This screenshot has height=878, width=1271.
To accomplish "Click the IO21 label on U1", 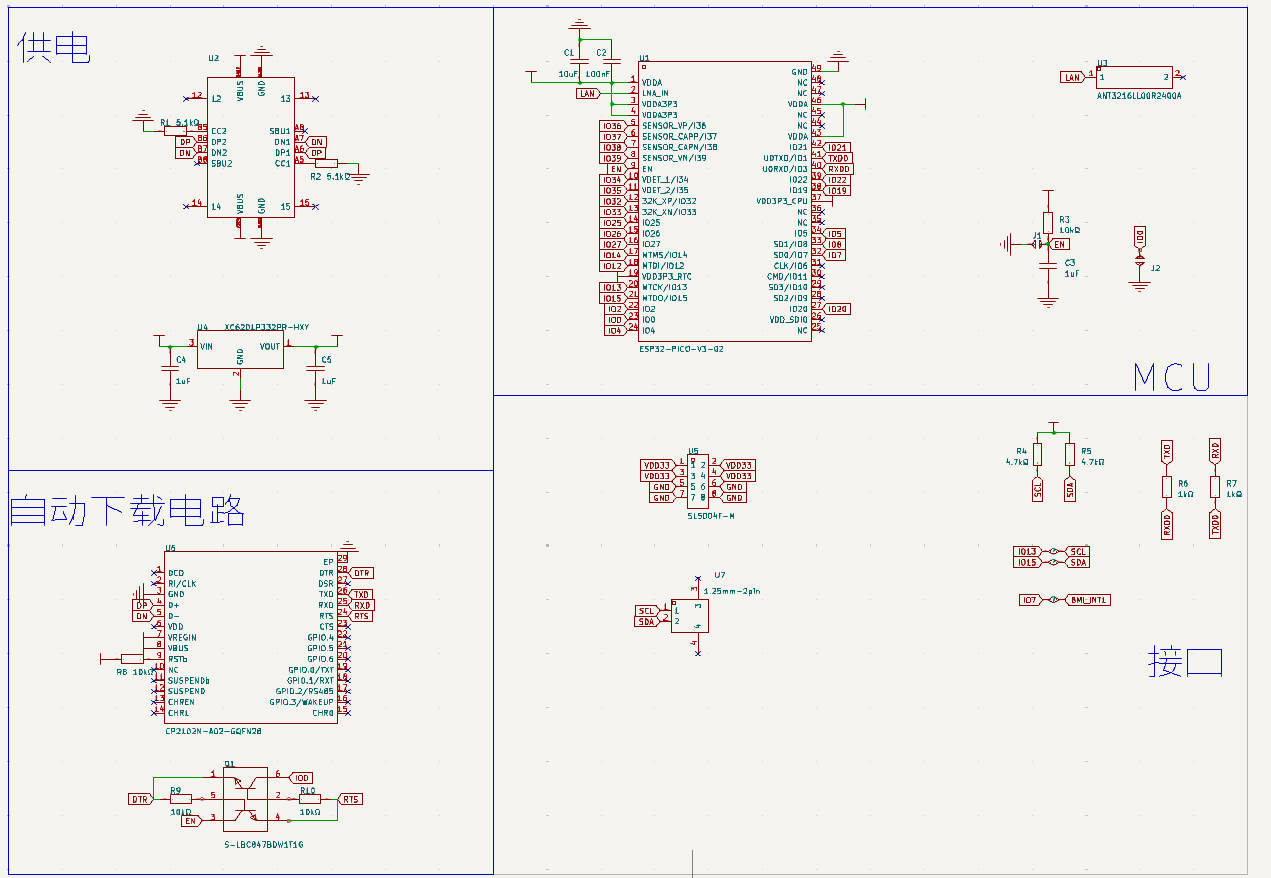I will pyautogui.click(x=837, y=148).
